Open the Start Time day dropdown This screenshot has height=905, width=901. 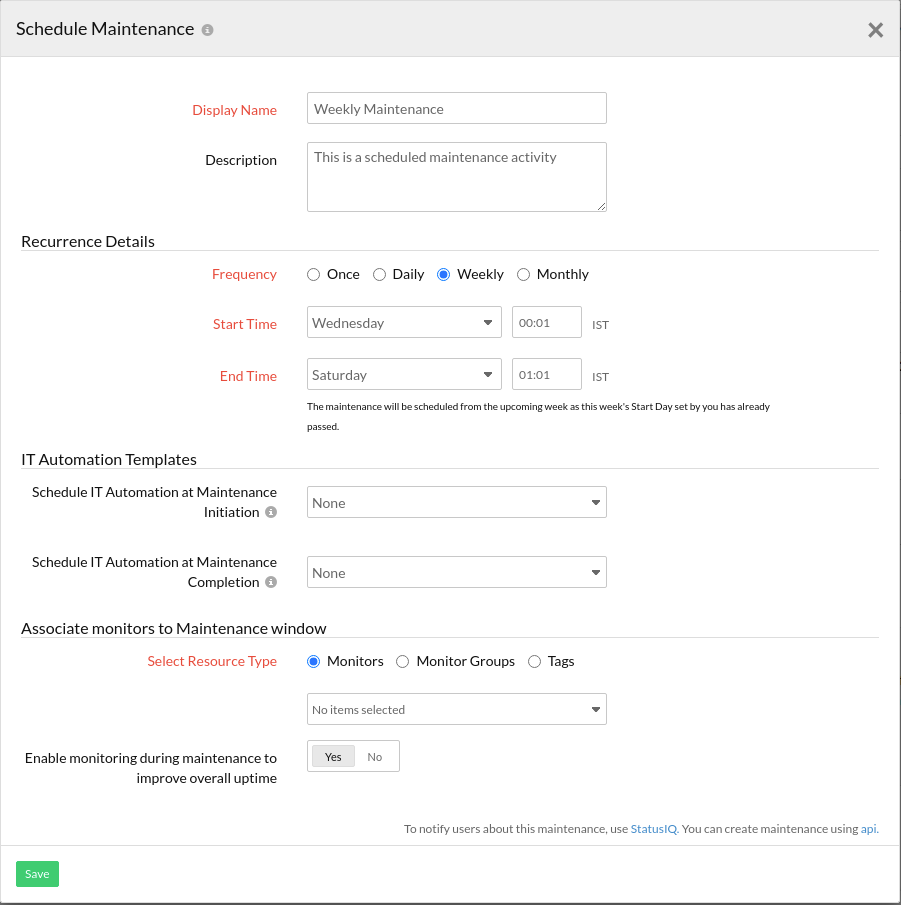404,323
